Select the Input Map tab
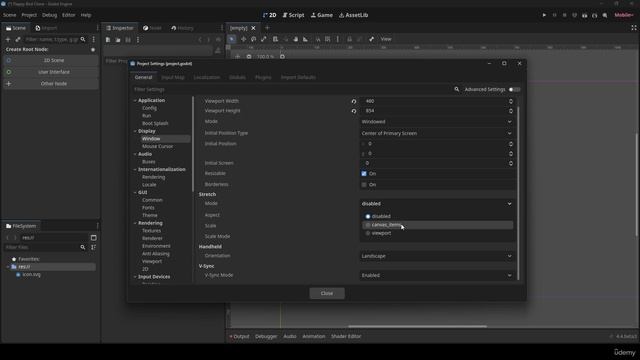640x360 pixels. coord(173,77)
